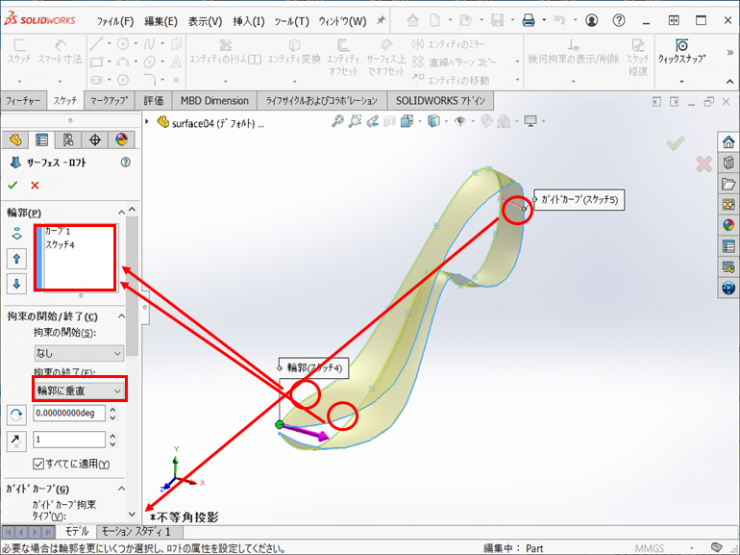
Task: Open the '拘束の終了' dropdown showing 輪郭に垂直
Action: click(78, 390)
